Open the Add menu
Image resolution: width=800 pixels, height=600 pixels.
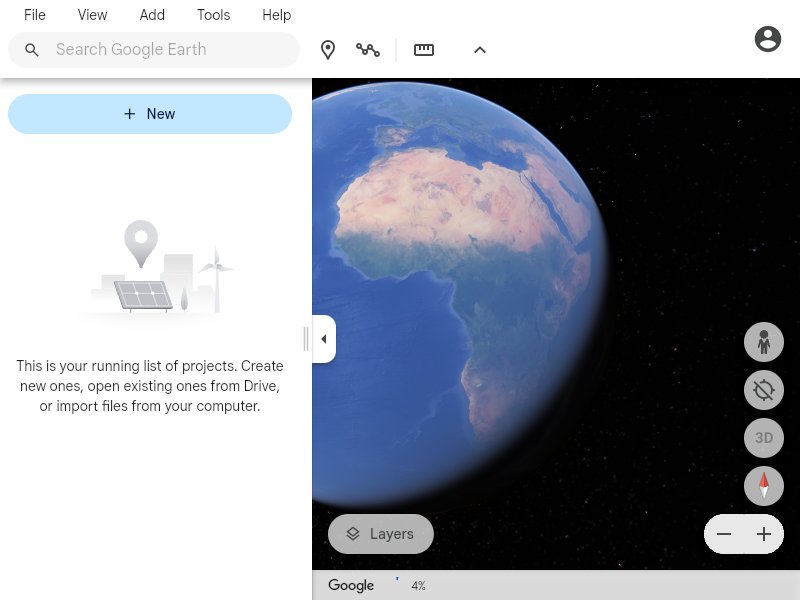(152, 15)
